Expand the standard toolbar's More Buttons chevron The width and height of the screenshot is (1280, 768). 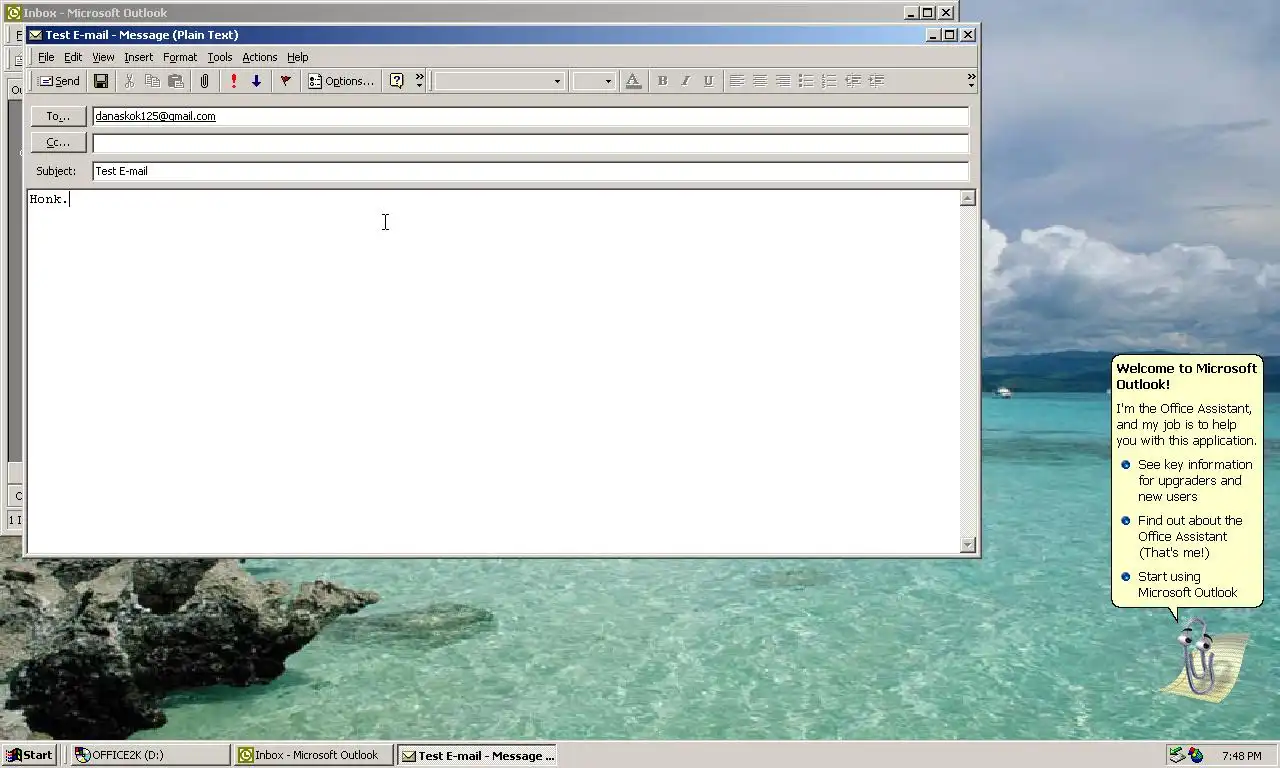click(x=419, y=80)
